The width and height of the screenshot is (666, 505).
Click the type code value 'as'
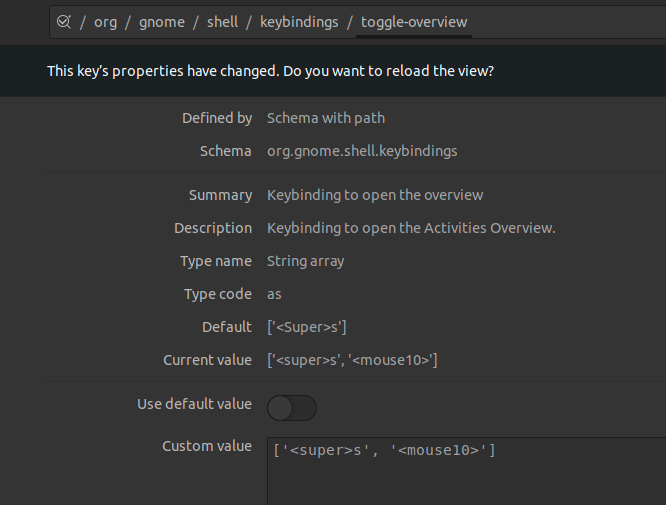click(x=274, y=294)
